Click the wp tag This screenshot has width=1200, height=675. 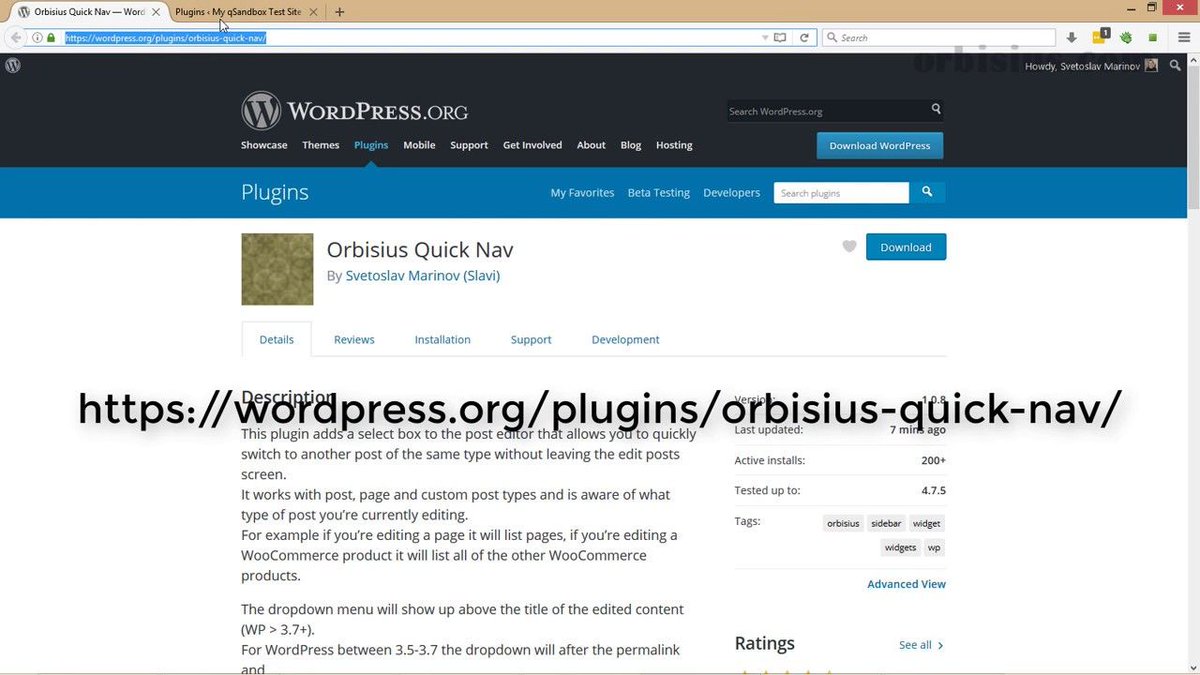(933, 547)
